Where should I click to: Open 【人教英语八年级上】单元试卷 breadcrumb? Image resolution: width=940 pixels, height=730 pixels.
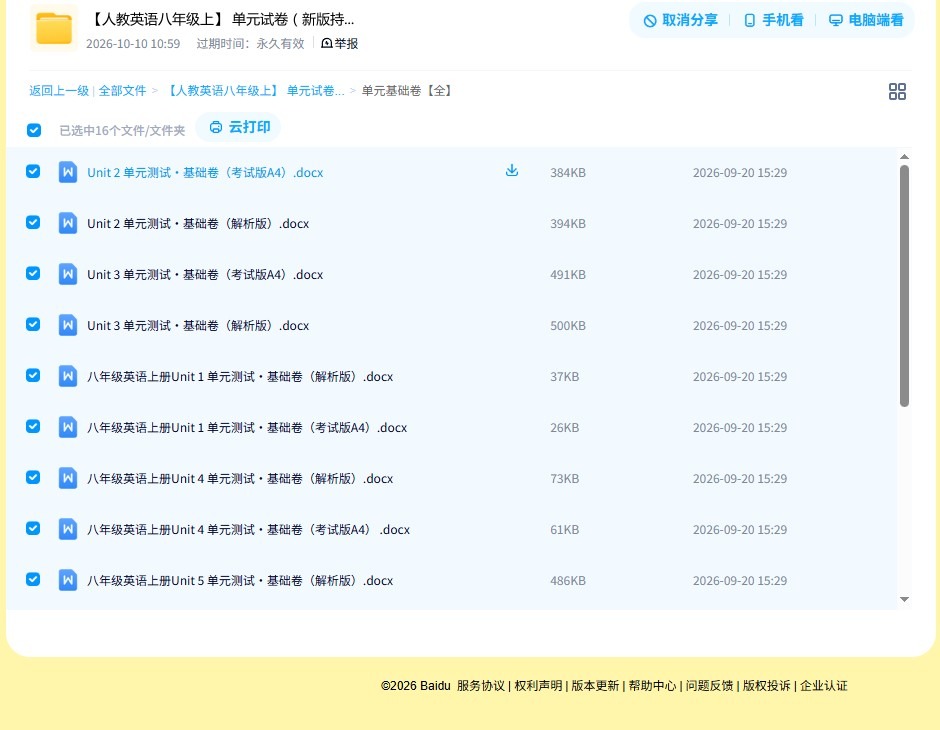(x=254, y=91)
